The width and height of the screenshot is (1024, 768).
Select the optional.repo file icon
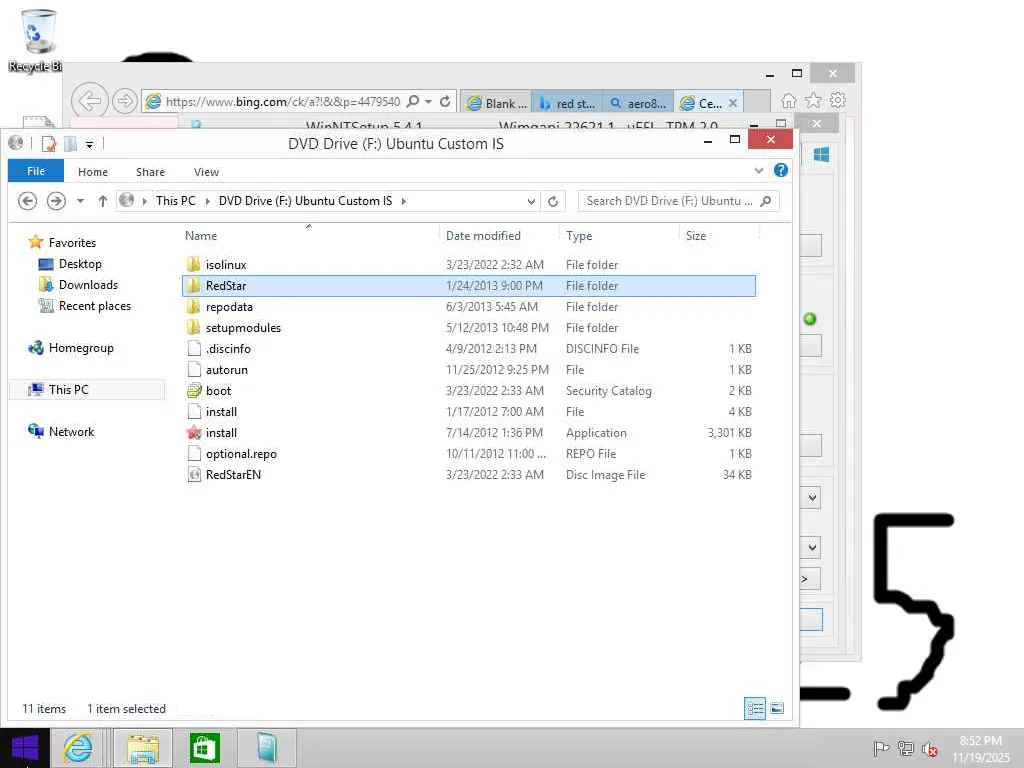(x=194, y=453)
